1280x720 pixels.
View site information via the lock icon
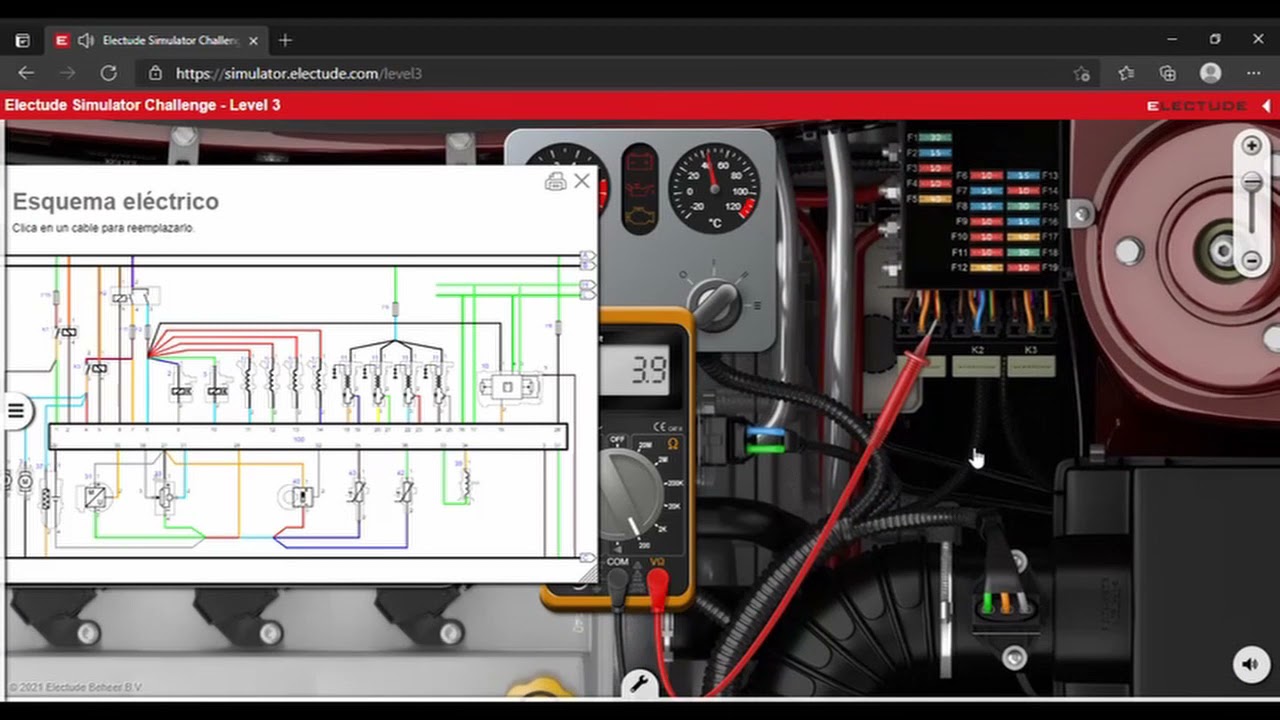click(x=155, y=73)
